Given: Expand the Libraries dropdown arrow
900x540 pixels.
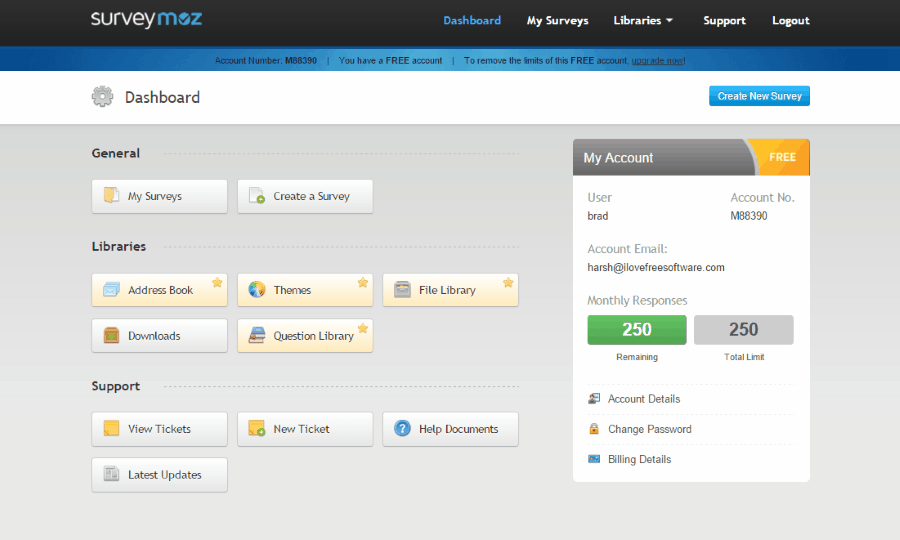Looking at the screenshot, I should pyautogui.click(x=669, y=21).
